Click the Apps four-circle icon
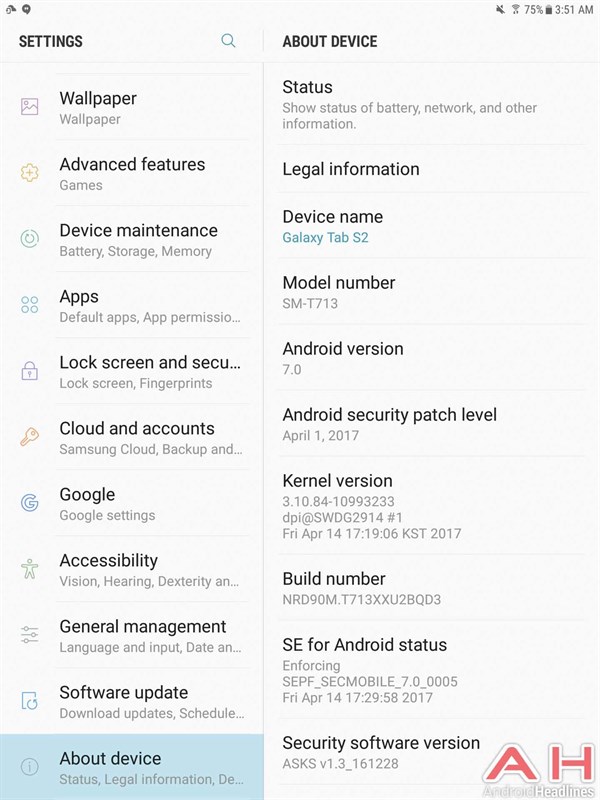 30,305
